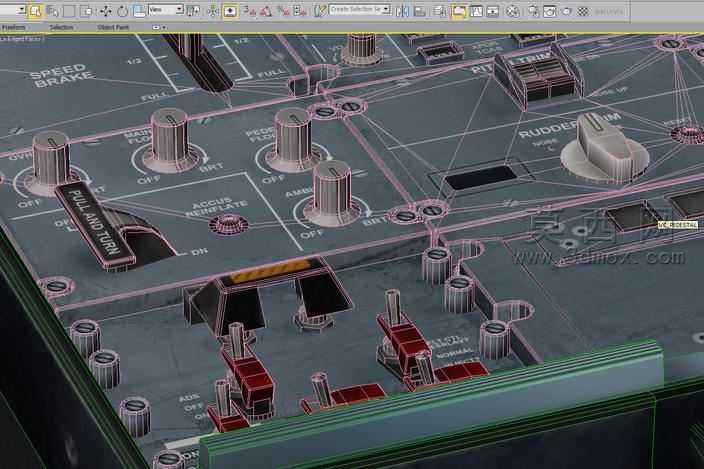Select the Accus Reinflate push button

click(229, 224)
